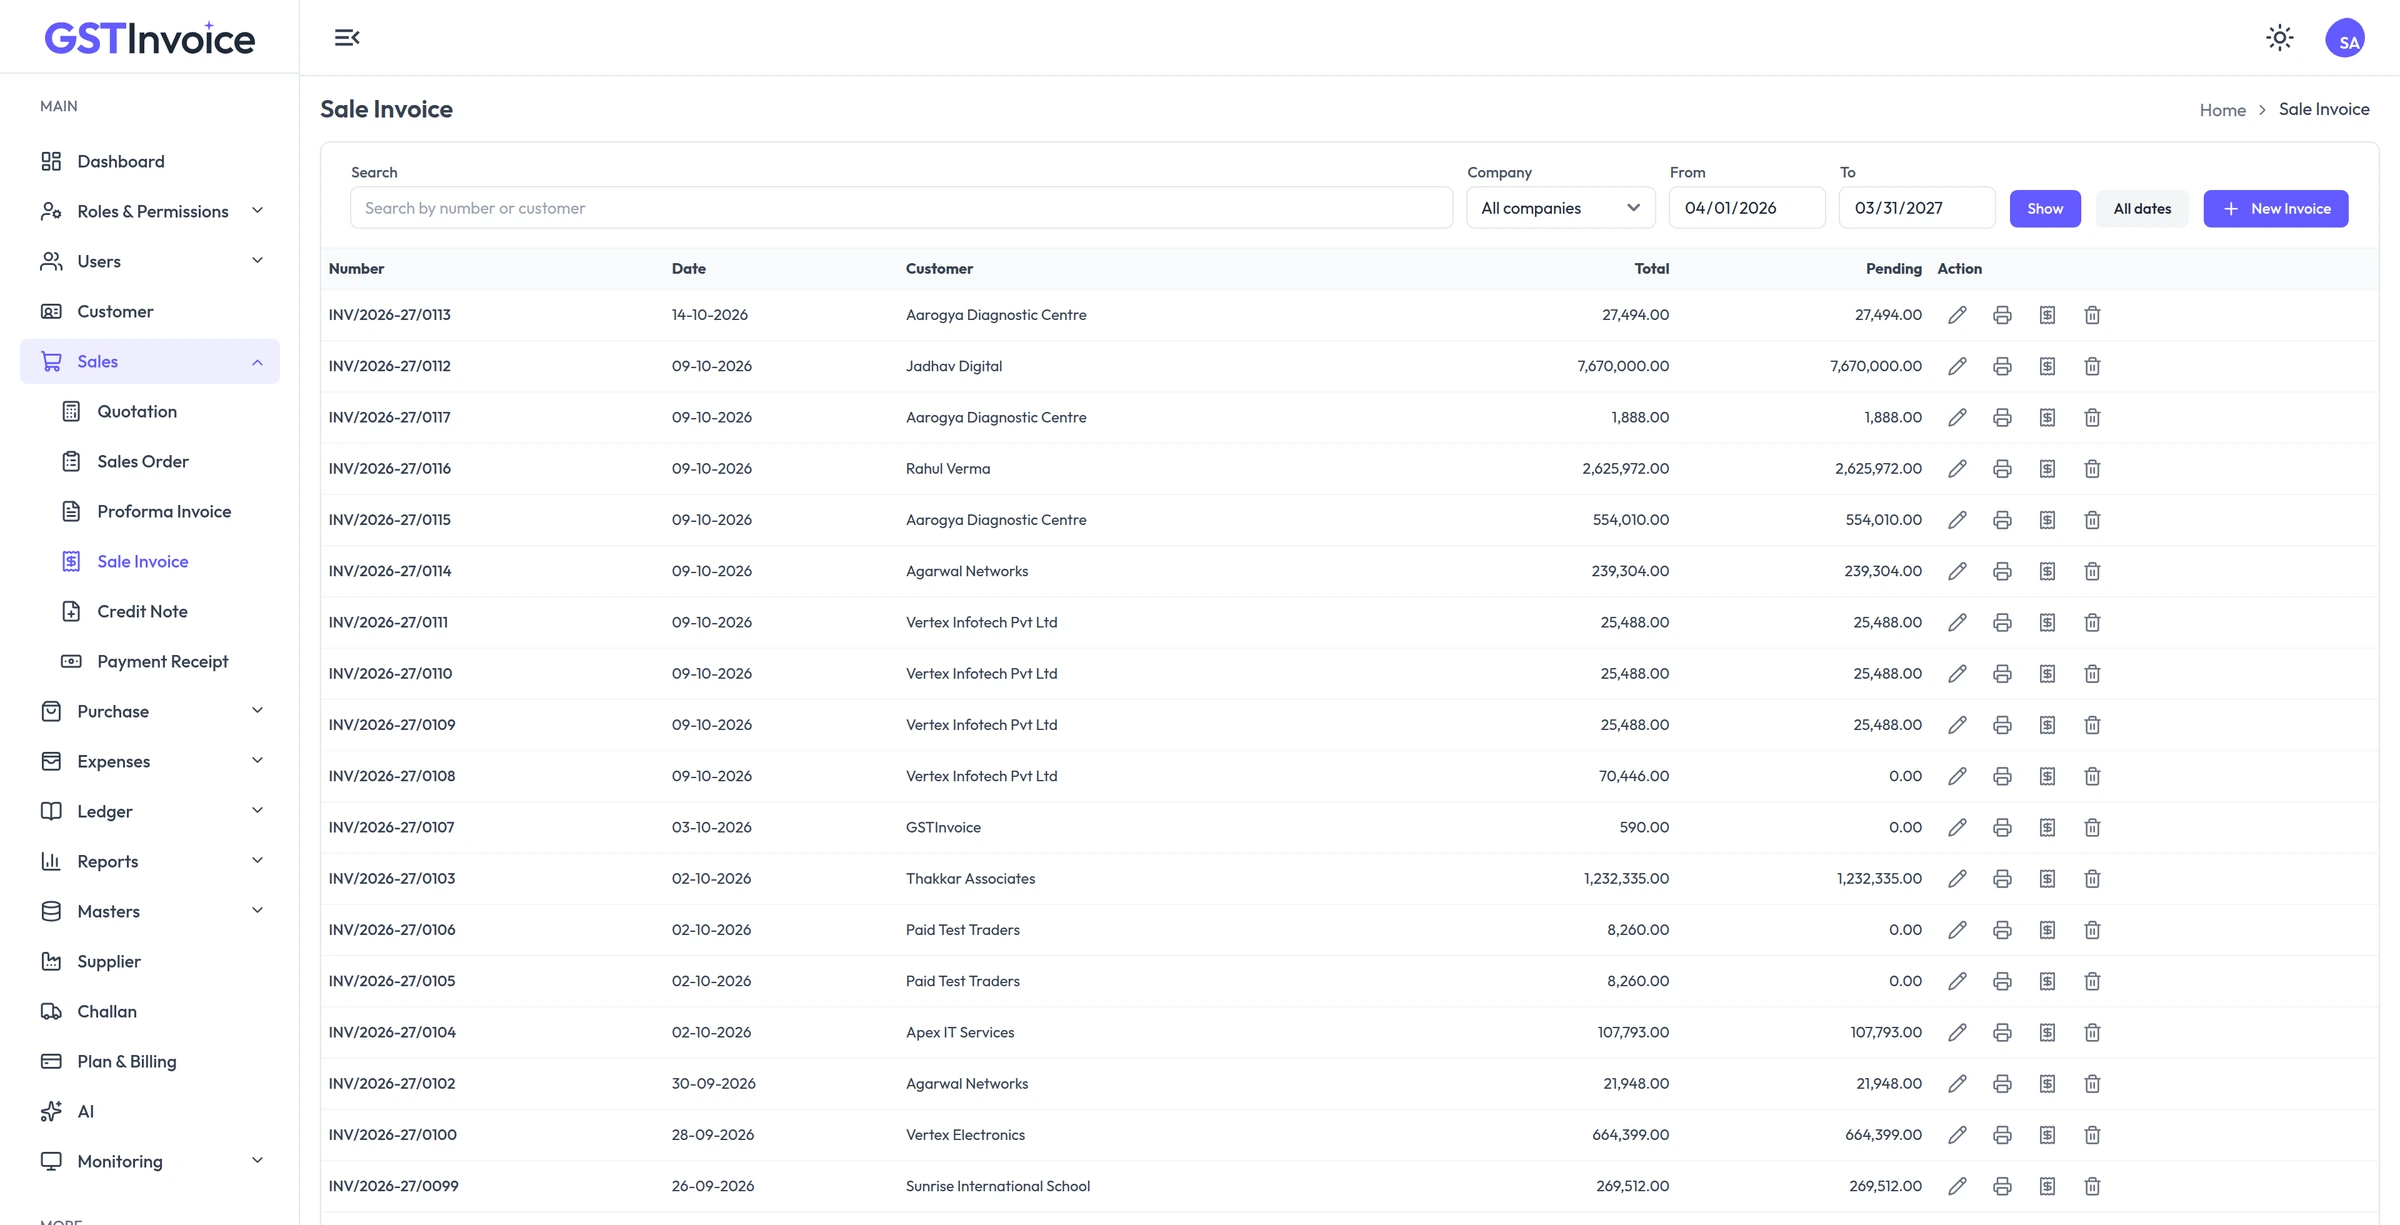Click customer name Thakkar Associates
Screen dimensions: 2400x1225
pos(970,879)
